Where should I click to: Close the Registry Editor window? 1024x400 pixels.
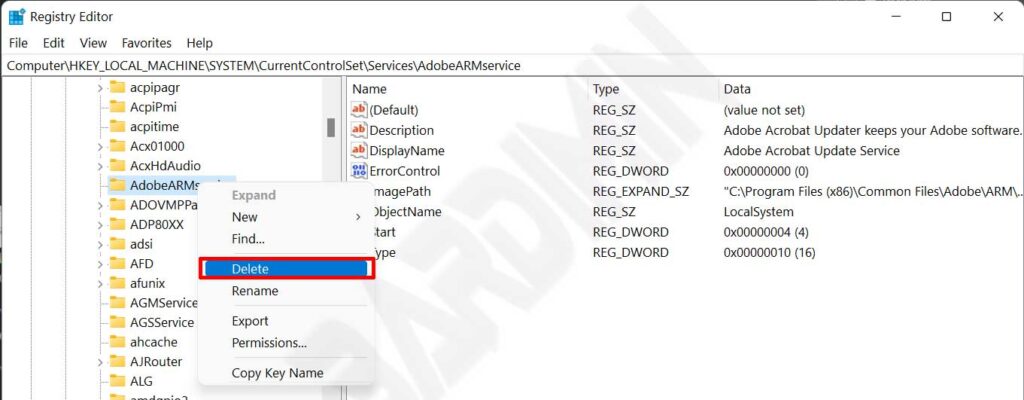pyautogui.click(x=998, y=17)
